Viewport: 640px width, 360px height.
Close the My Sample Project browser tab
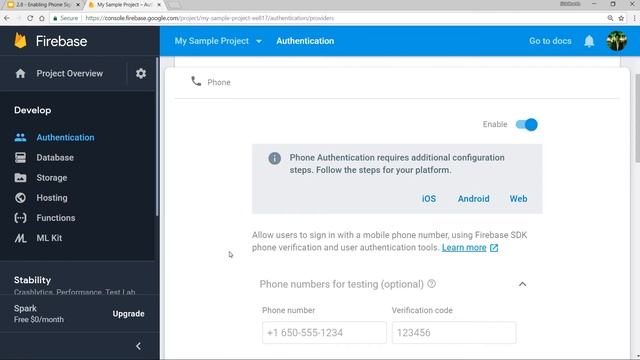coord(159,5)
